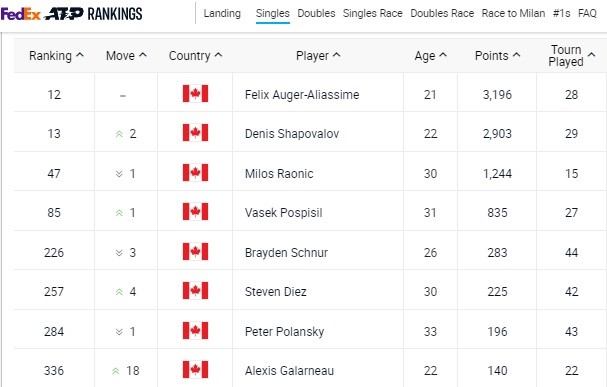Click the ATP Rankings logo
The image size is (607, 387).
point(94,14)
